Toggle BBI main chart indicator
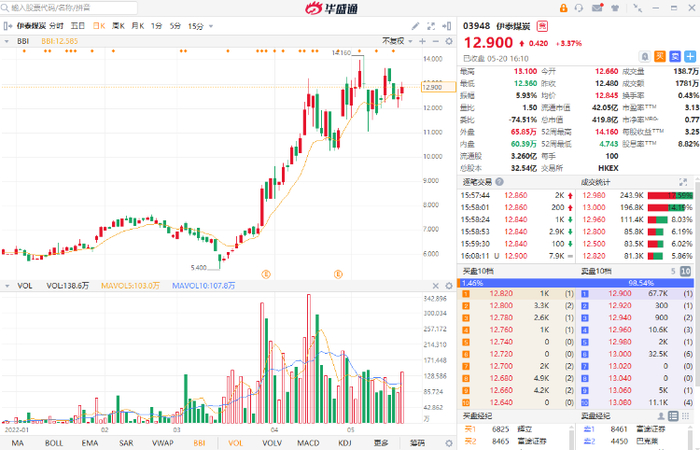The width and height of the screenshot is (700, 450). 199,443
